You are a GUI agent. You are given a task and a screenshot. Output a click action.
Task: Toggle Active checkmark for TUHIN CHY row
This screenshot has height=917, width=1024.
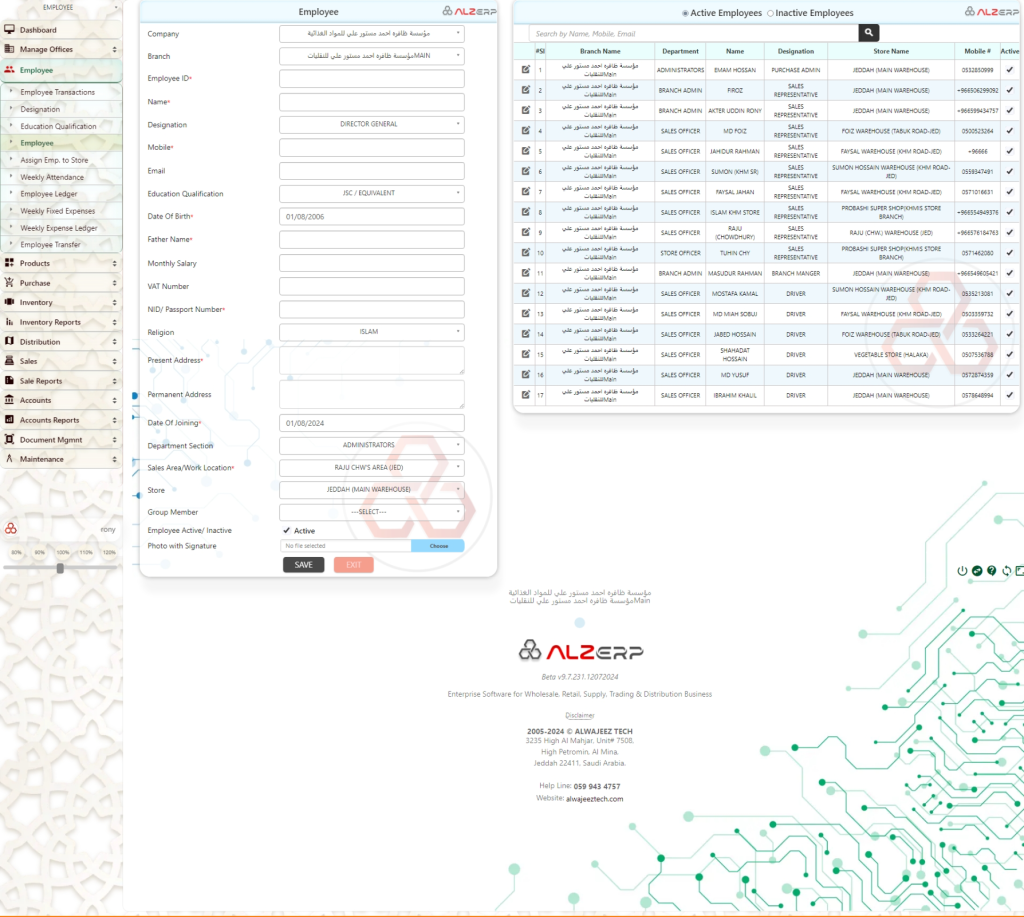coord(1010,252)
